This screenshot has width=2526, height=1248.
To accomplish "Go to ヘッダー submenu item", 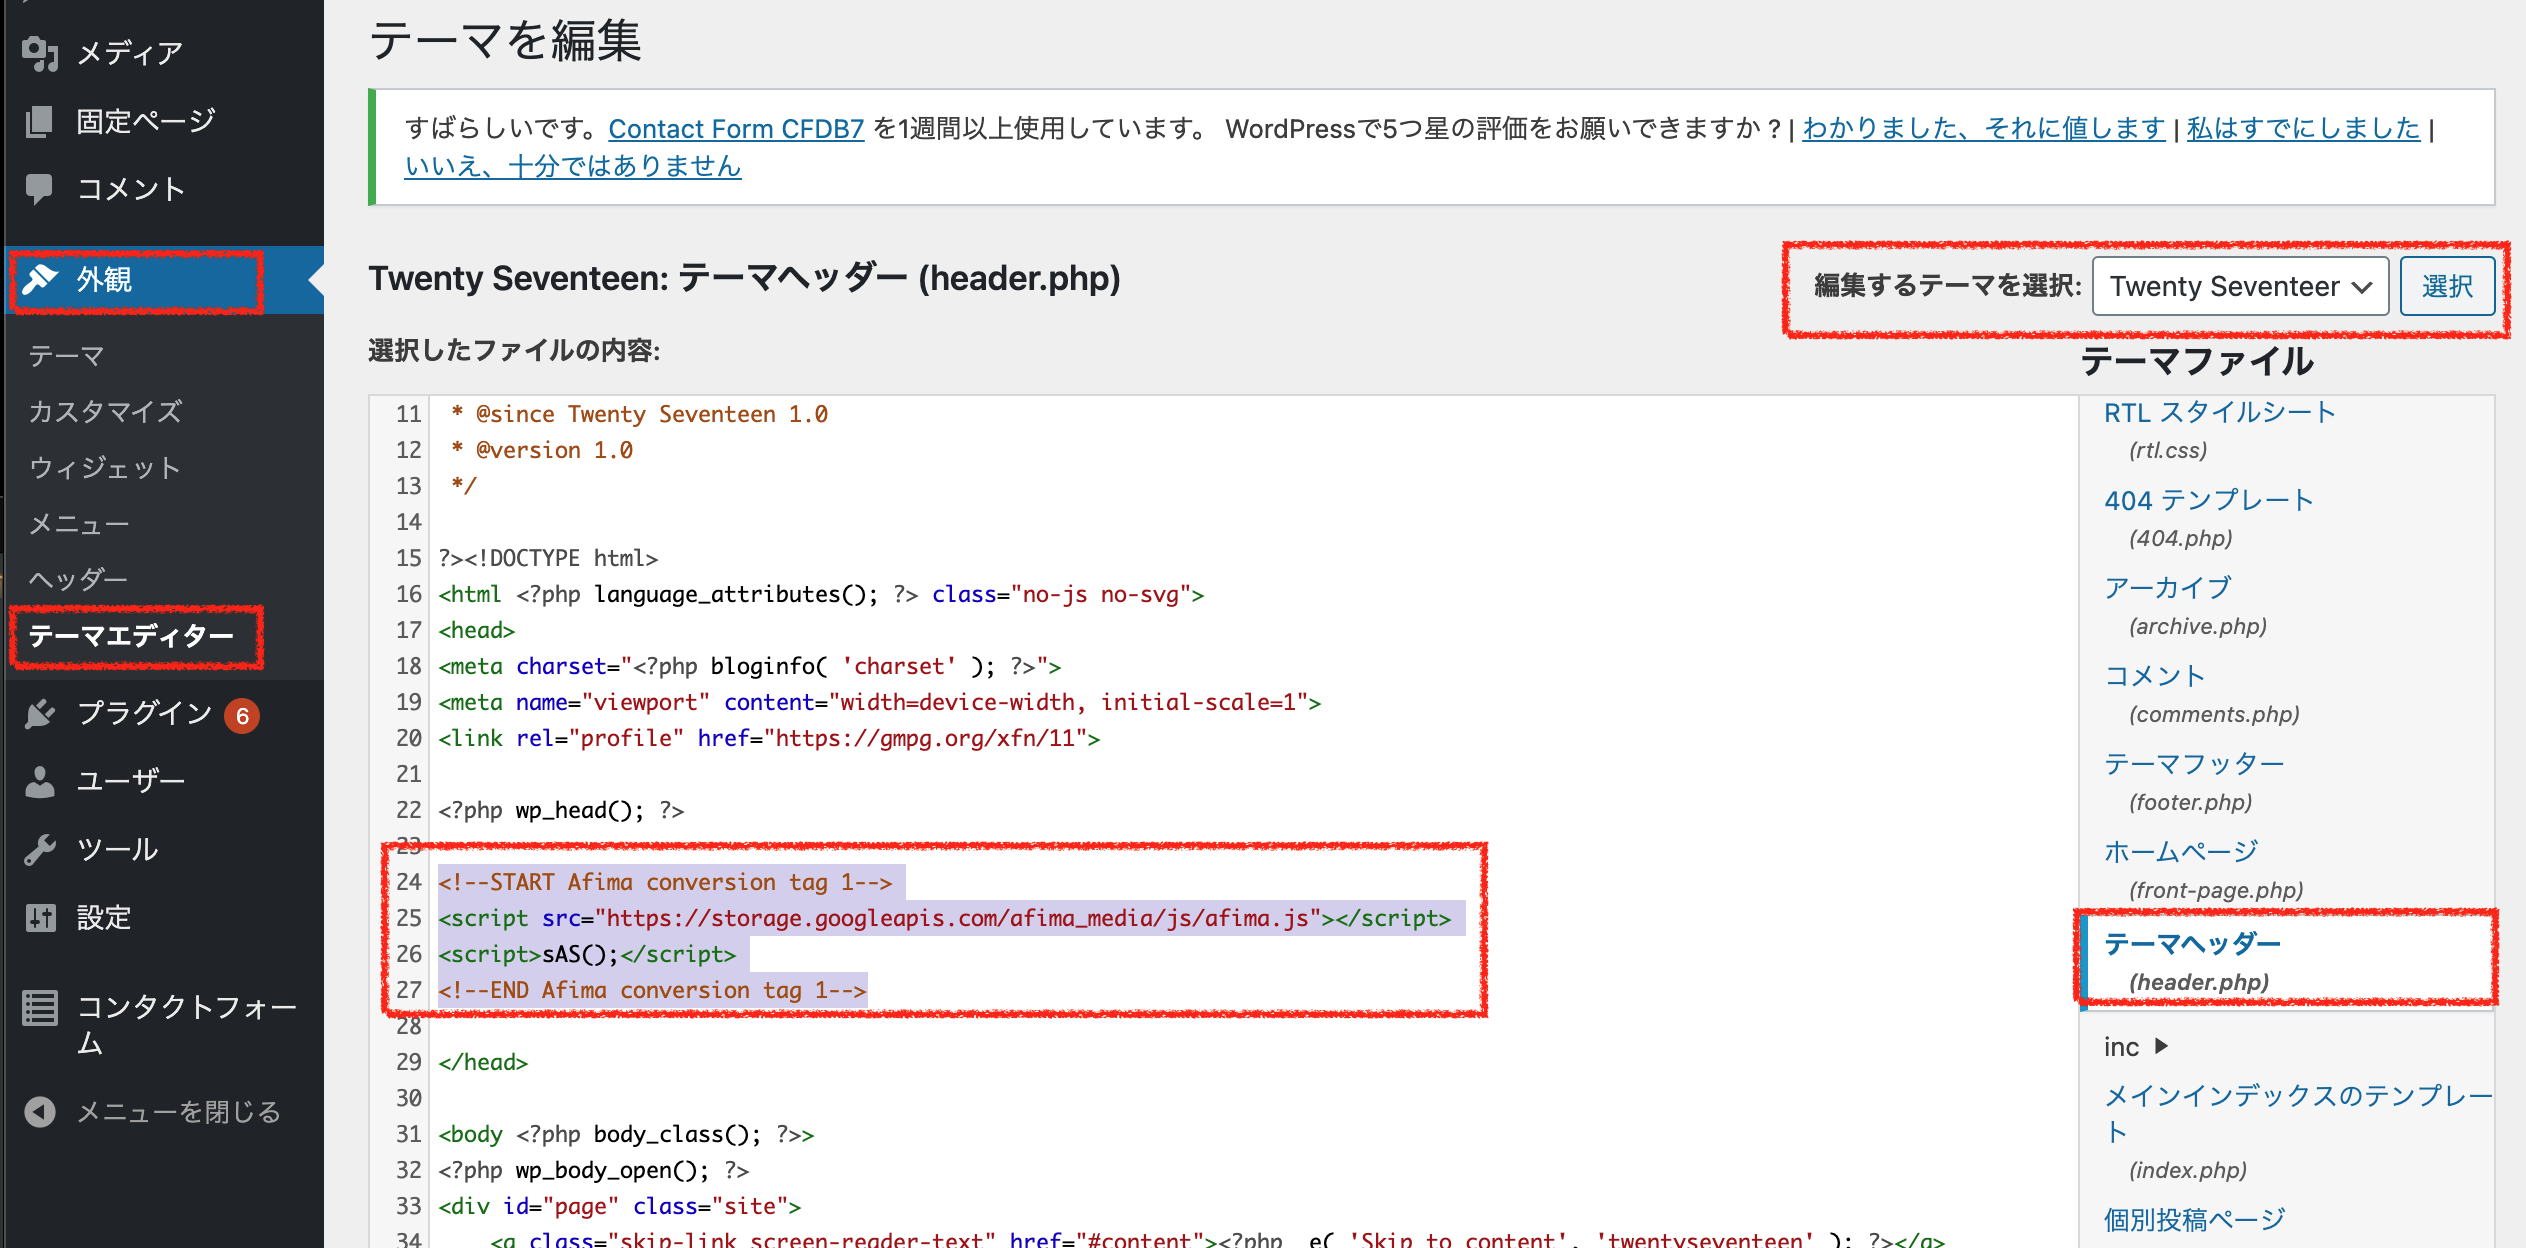I will pos(78,580).
